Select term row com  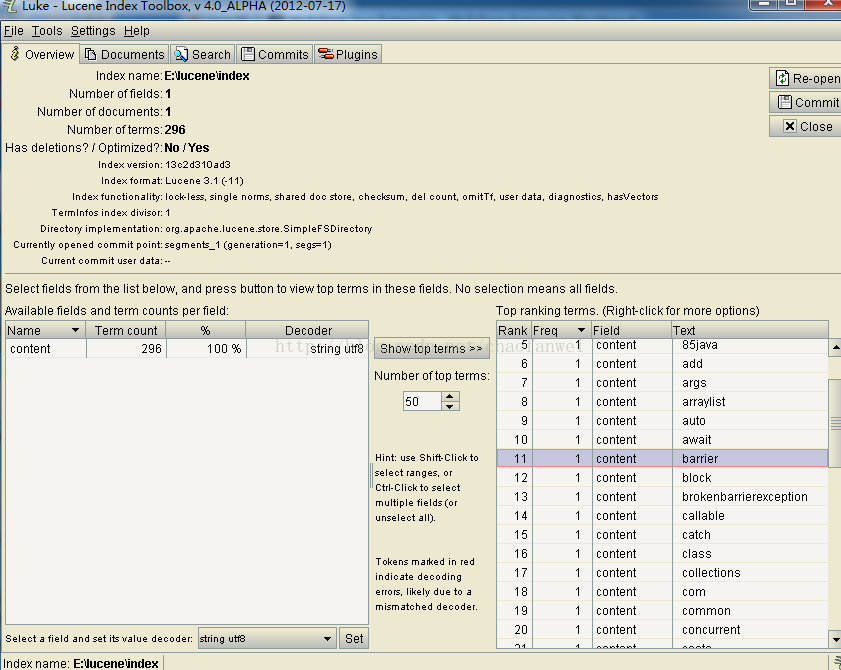(x=662, y=592)
